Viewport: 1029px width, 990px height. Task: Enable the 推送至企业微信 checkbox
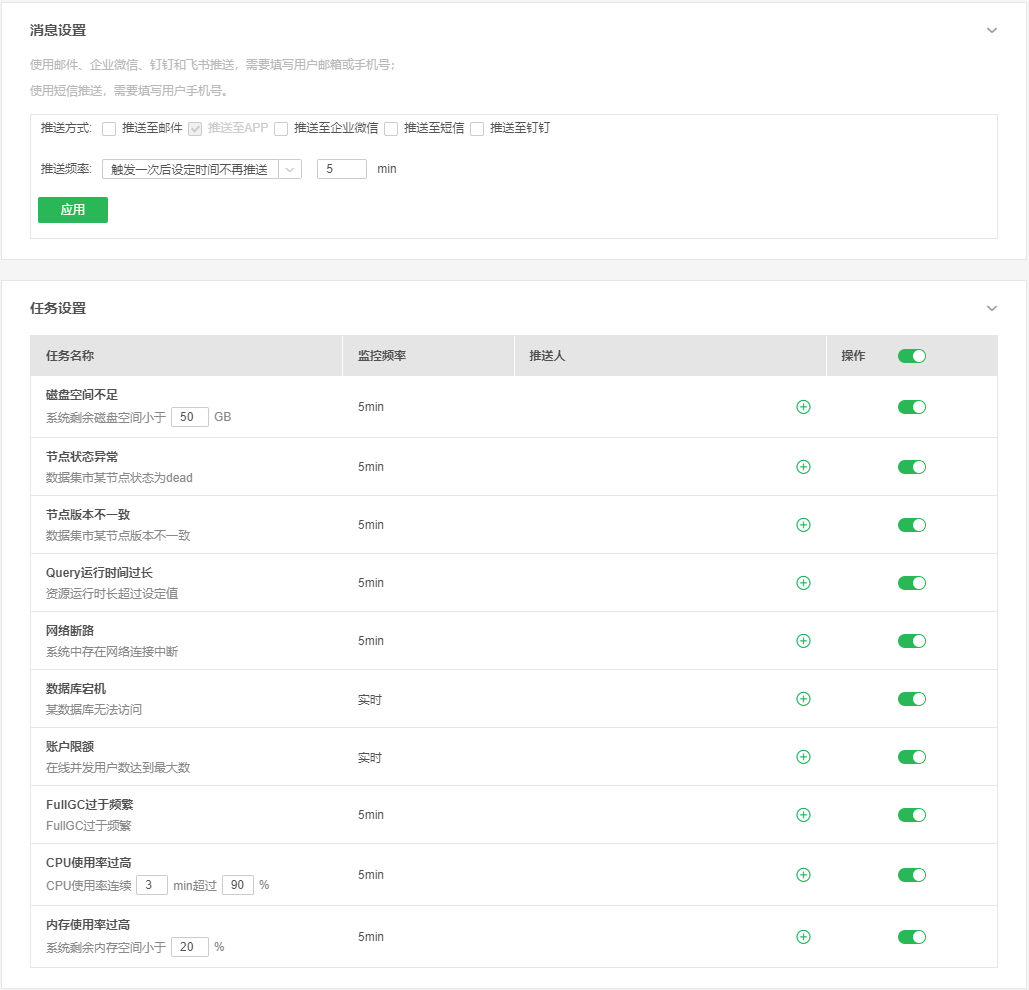coord(281,129)
